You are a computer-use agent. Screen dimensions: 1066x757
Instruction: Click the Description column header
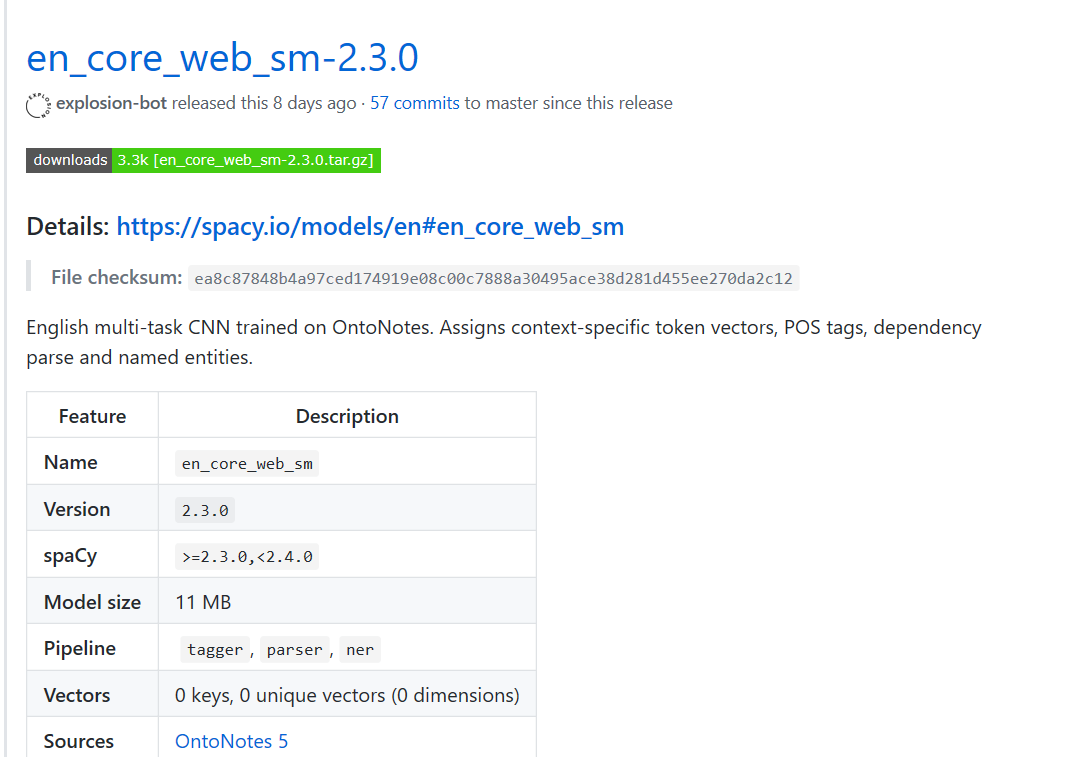[x=347, y=416]
